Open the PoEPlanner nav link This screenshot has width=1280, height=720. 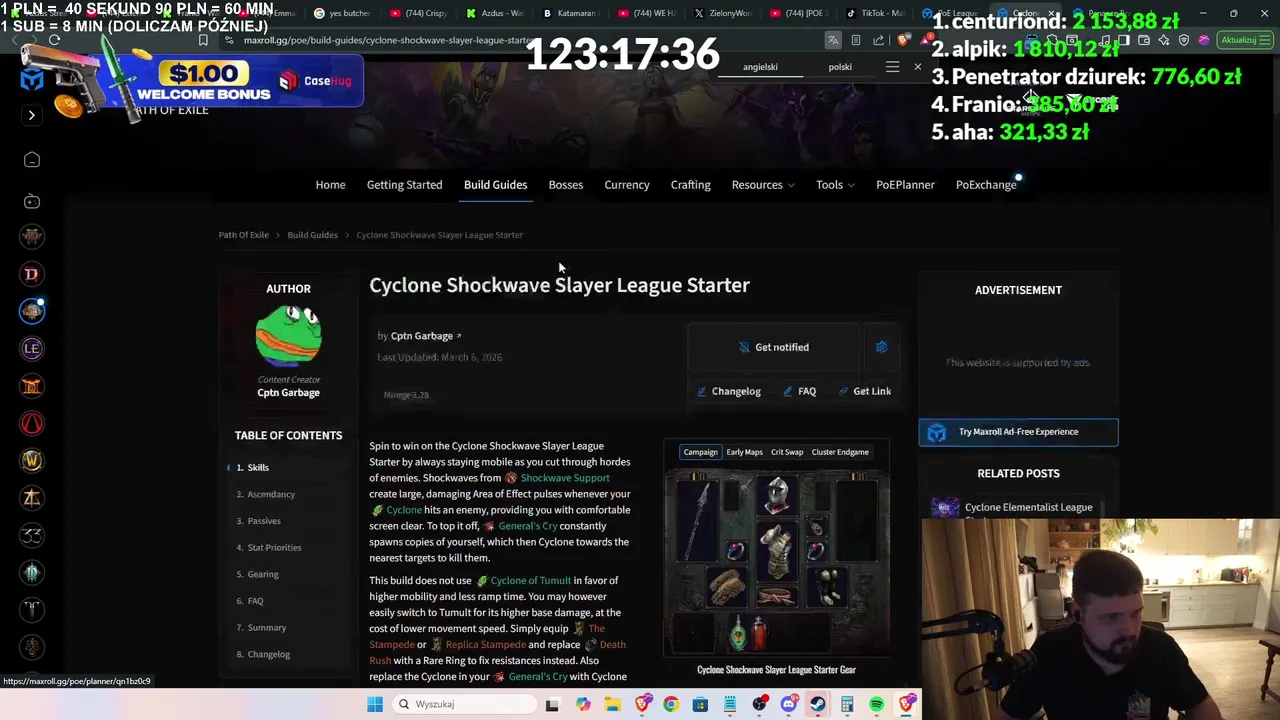(905, 185)
